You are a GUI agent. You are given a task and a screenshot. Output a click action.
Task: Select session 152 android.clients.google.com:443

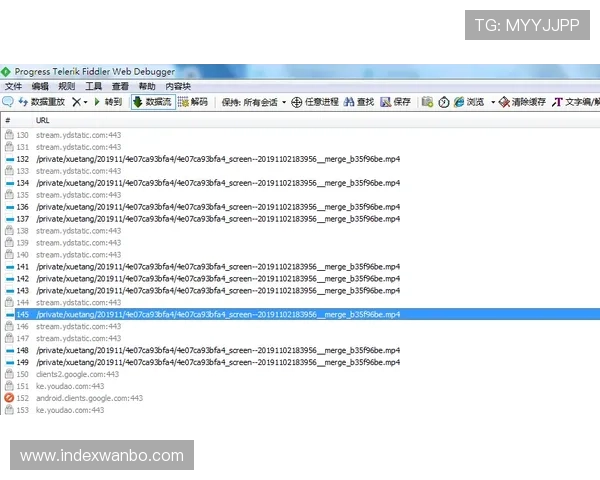click(x=89, y=398)
